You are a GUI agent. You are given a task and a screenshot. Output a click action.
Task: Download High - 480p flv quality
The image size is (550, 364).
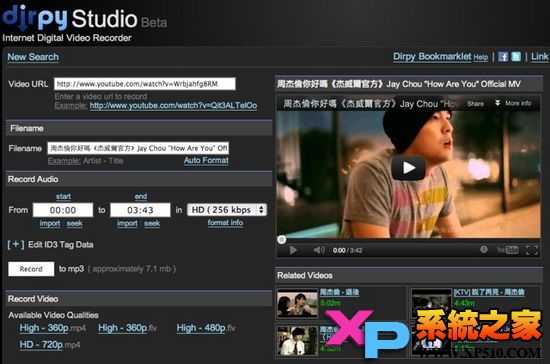[206, 328]
